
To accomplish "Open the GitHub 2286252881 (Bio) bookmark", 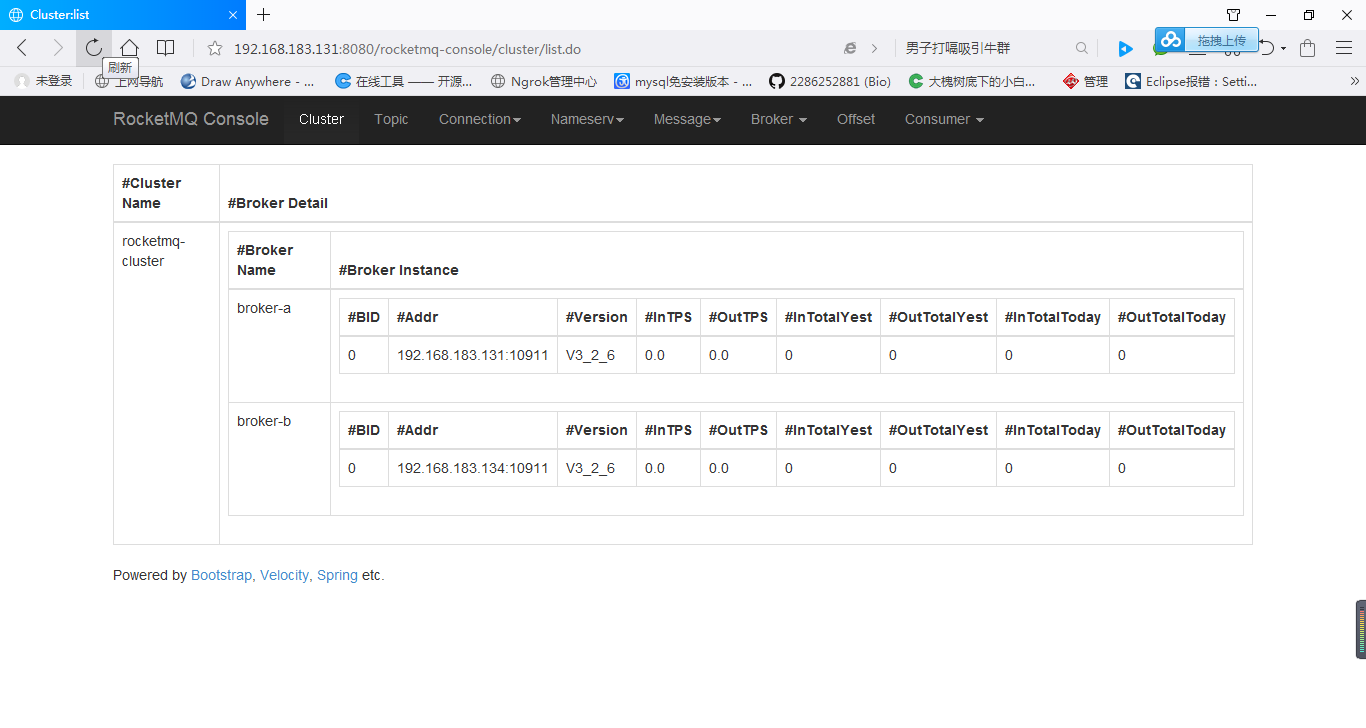I will [x=830, y=81].
